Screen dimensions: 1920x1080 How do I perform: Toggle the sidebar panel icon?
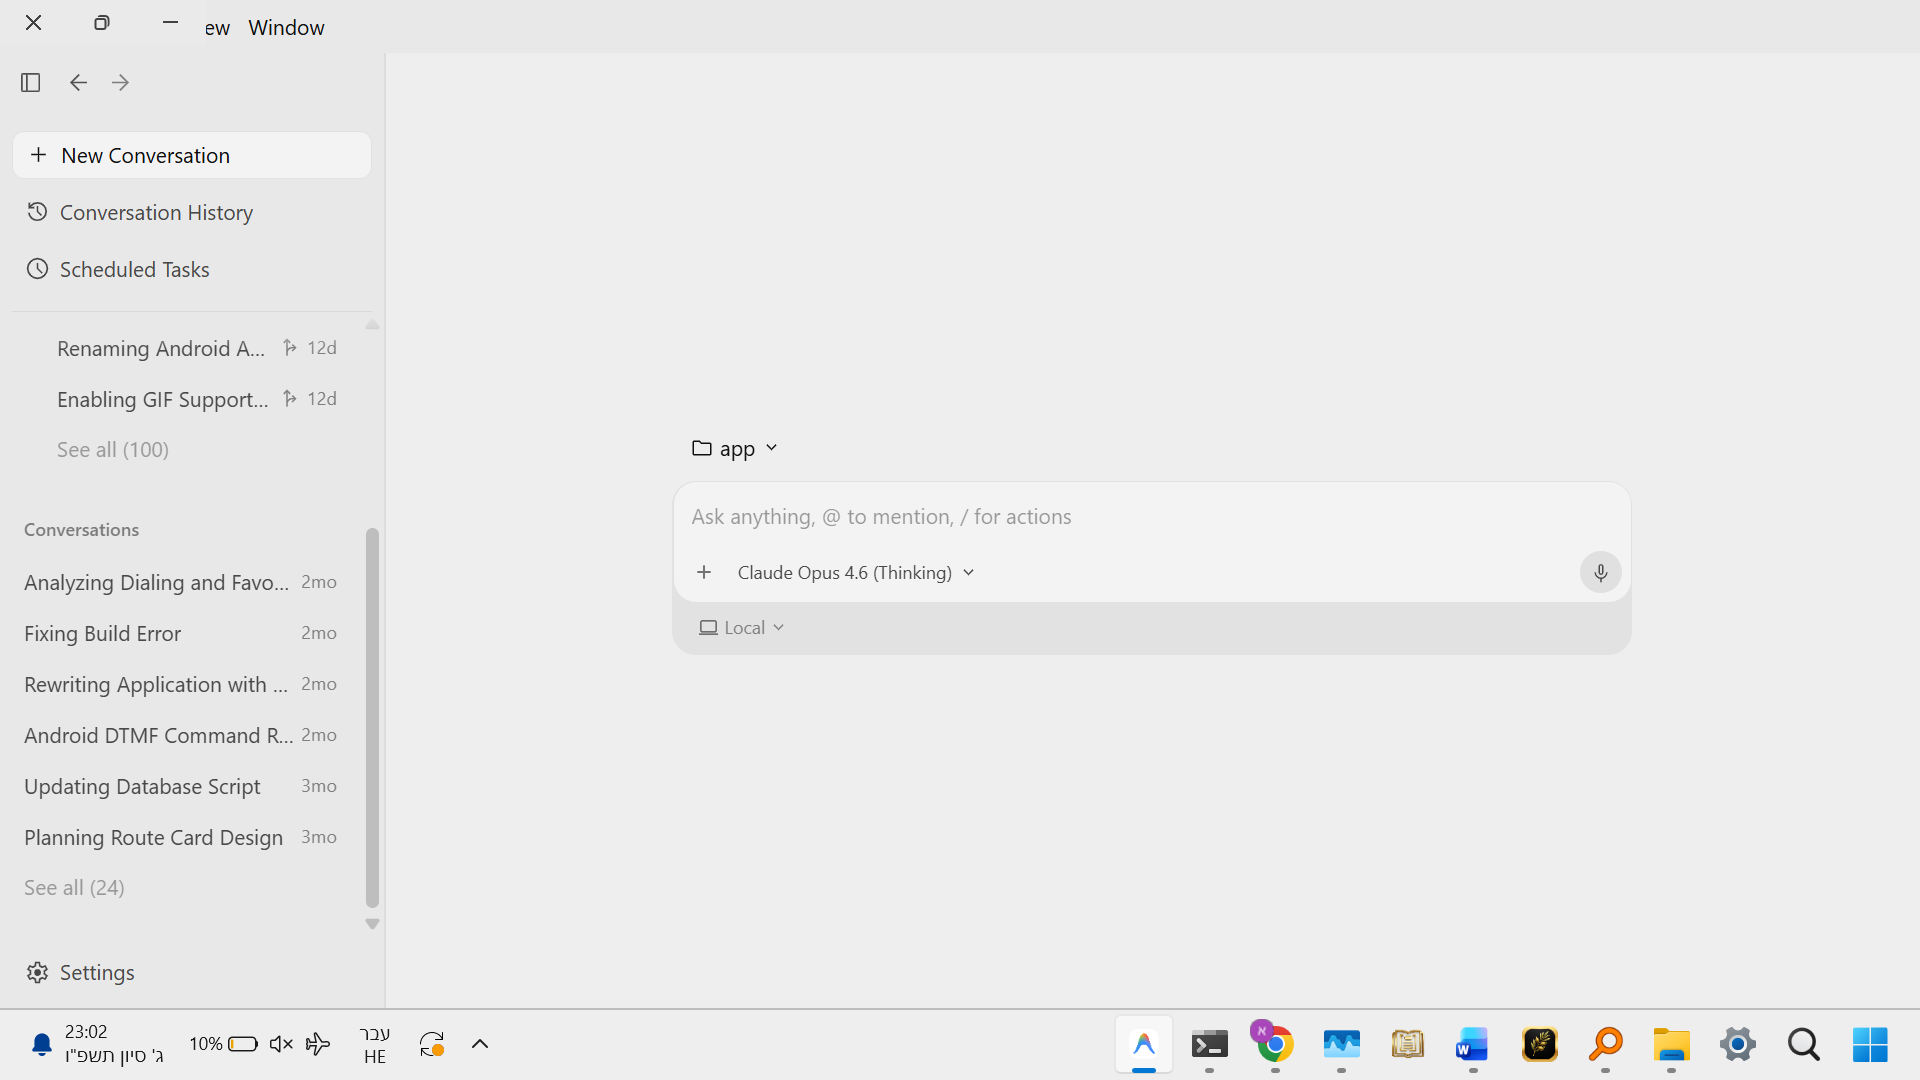pos(30,82)
